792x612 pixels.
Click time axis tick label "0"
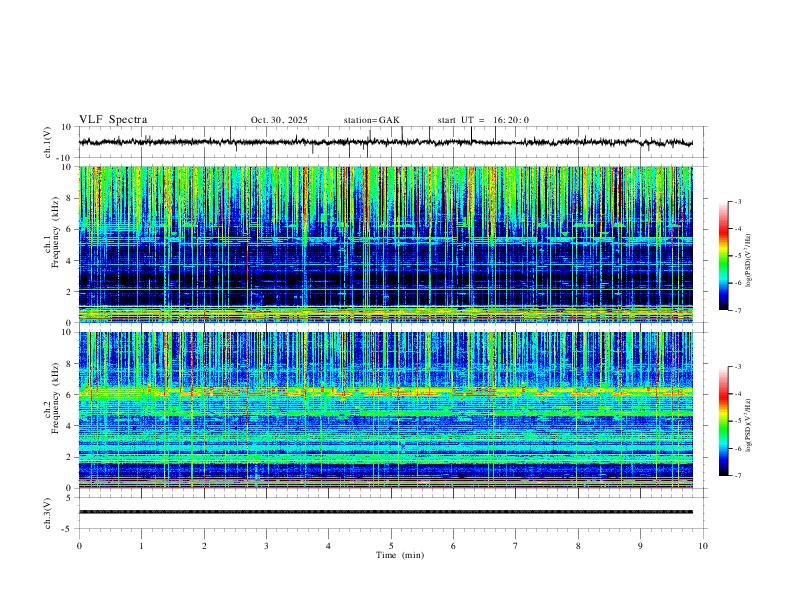point(79,546)
